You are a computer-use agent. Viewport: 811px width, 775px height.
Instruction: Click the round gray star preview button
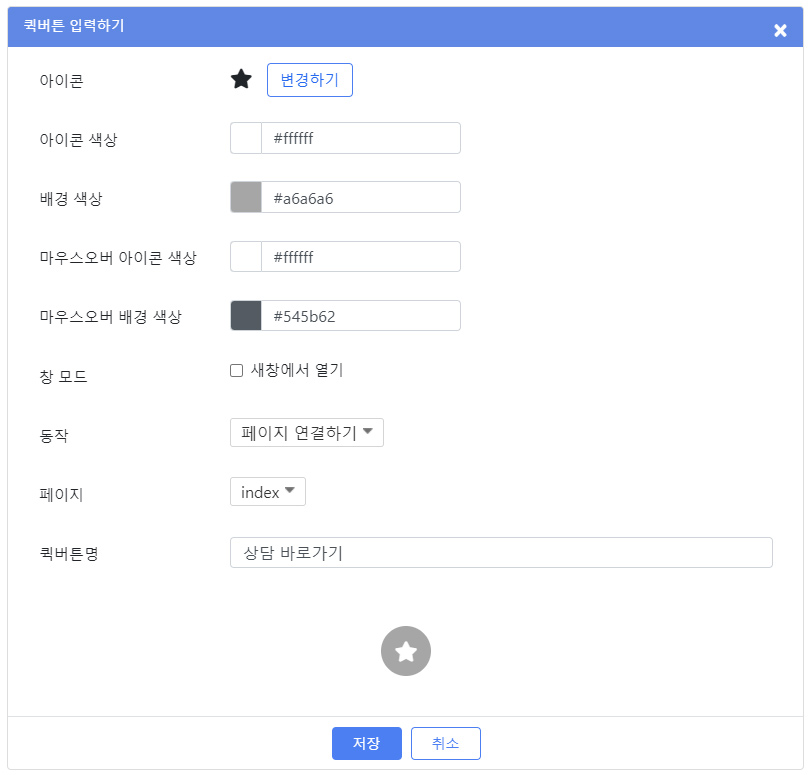click(x=406, y=651)
